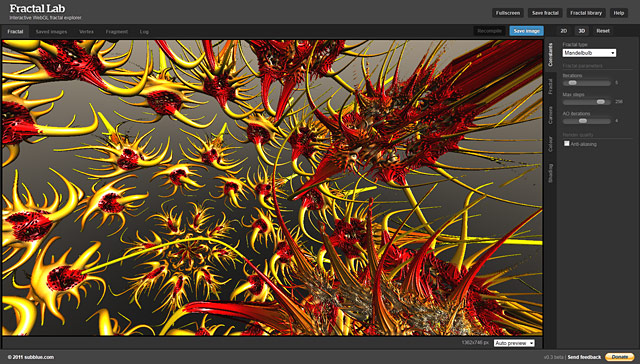Click the Send feedback link
This screenshot has width=640, height=364.
(584, 357)
